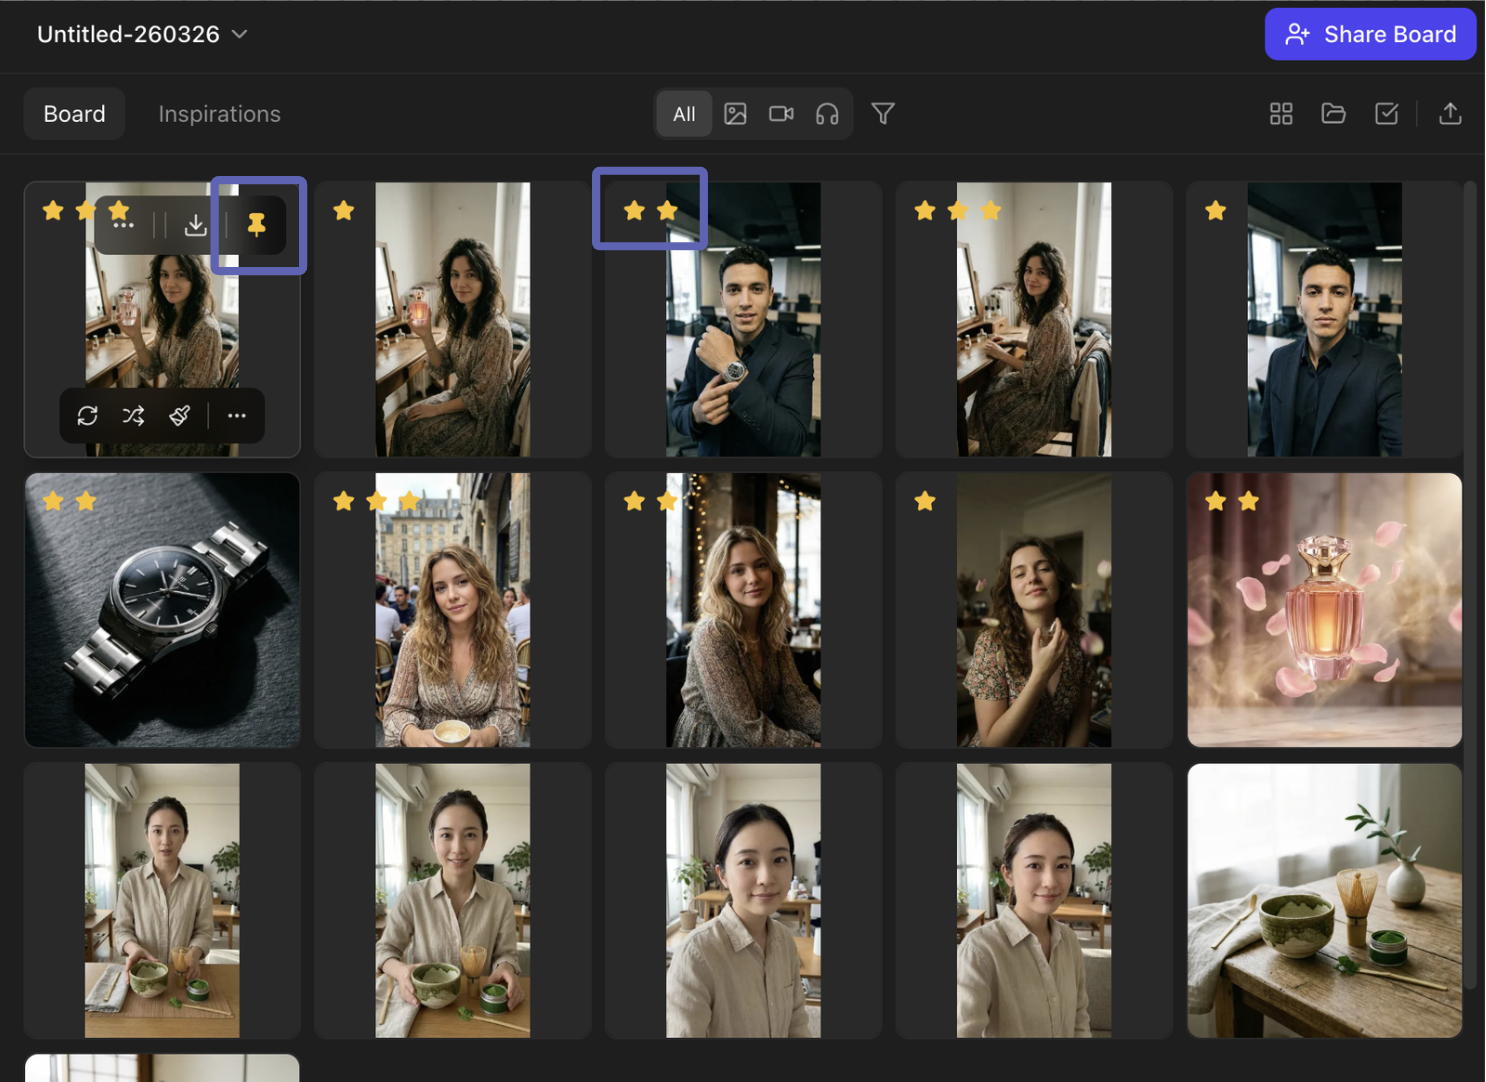Switch to grid layout view icon

(1281, 114)
